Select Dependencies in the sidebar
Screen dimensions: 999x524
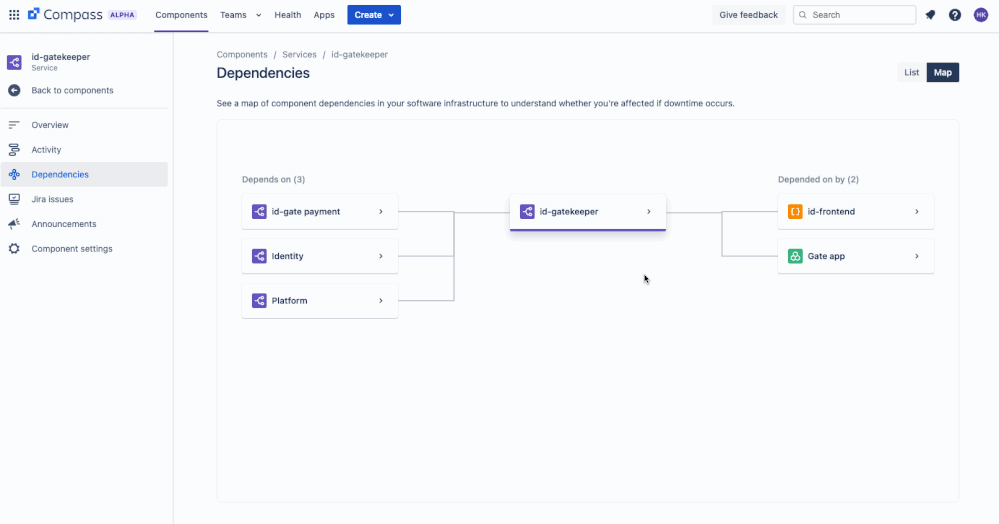(84, 175)
